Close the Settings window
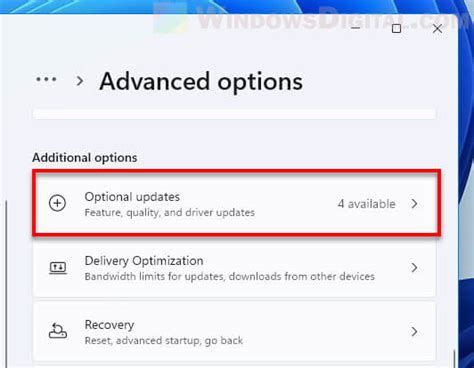474x368 pixels. tap(437, 29)
